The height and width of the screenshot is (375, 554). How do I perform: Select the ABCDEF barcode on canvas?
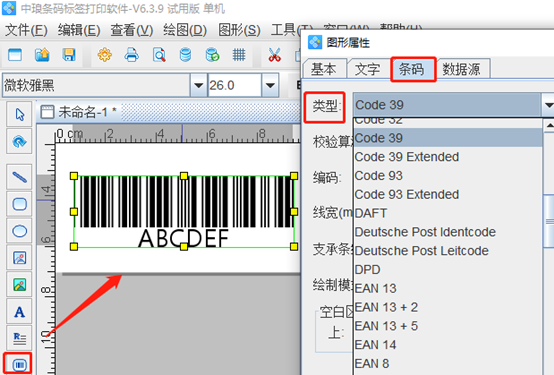tap(184, 211)
